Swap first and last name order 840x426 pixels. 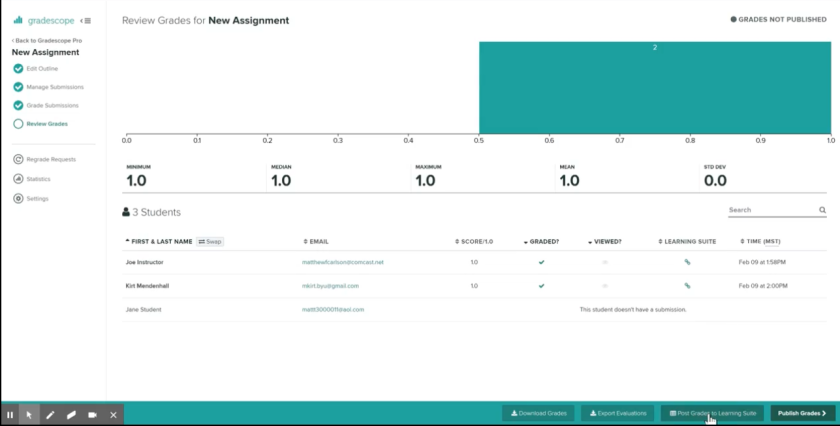[x=210, y=241]
